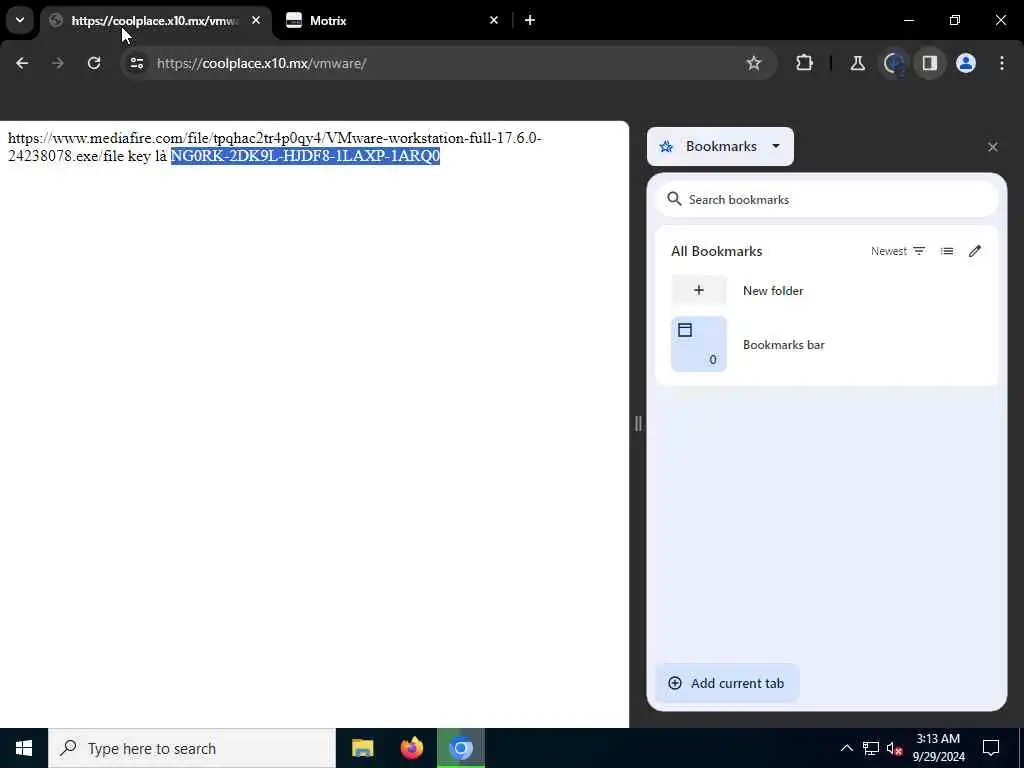Switch bookmarks list view icon
This screenshot has width=1024, height=768.
pos(947,251)
